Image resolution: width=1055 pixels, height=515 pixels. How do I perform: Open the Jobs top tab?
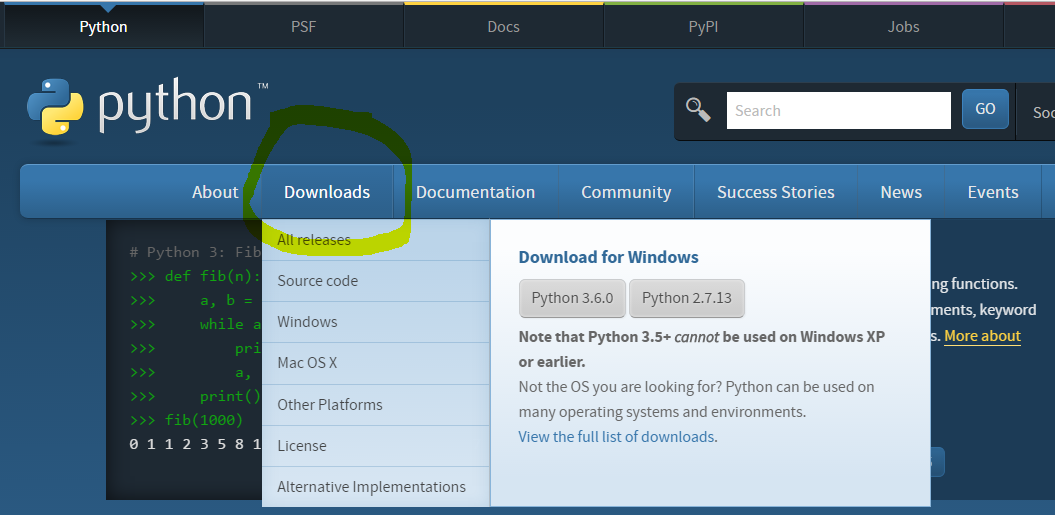[x=903, y=27]
